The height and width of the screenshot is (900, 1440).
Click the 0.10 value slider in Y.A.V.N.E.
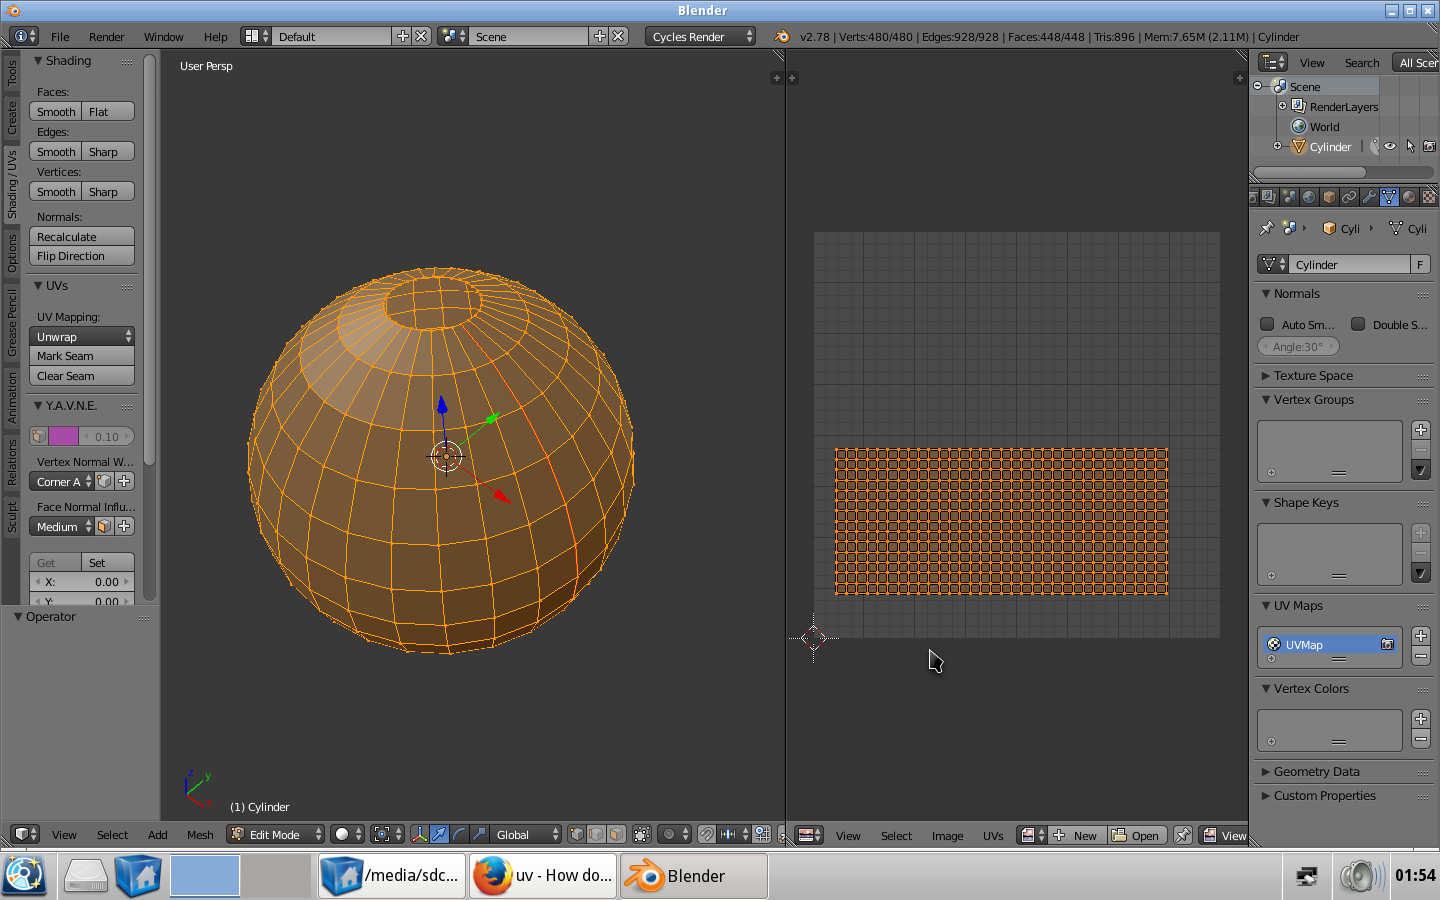106,436
